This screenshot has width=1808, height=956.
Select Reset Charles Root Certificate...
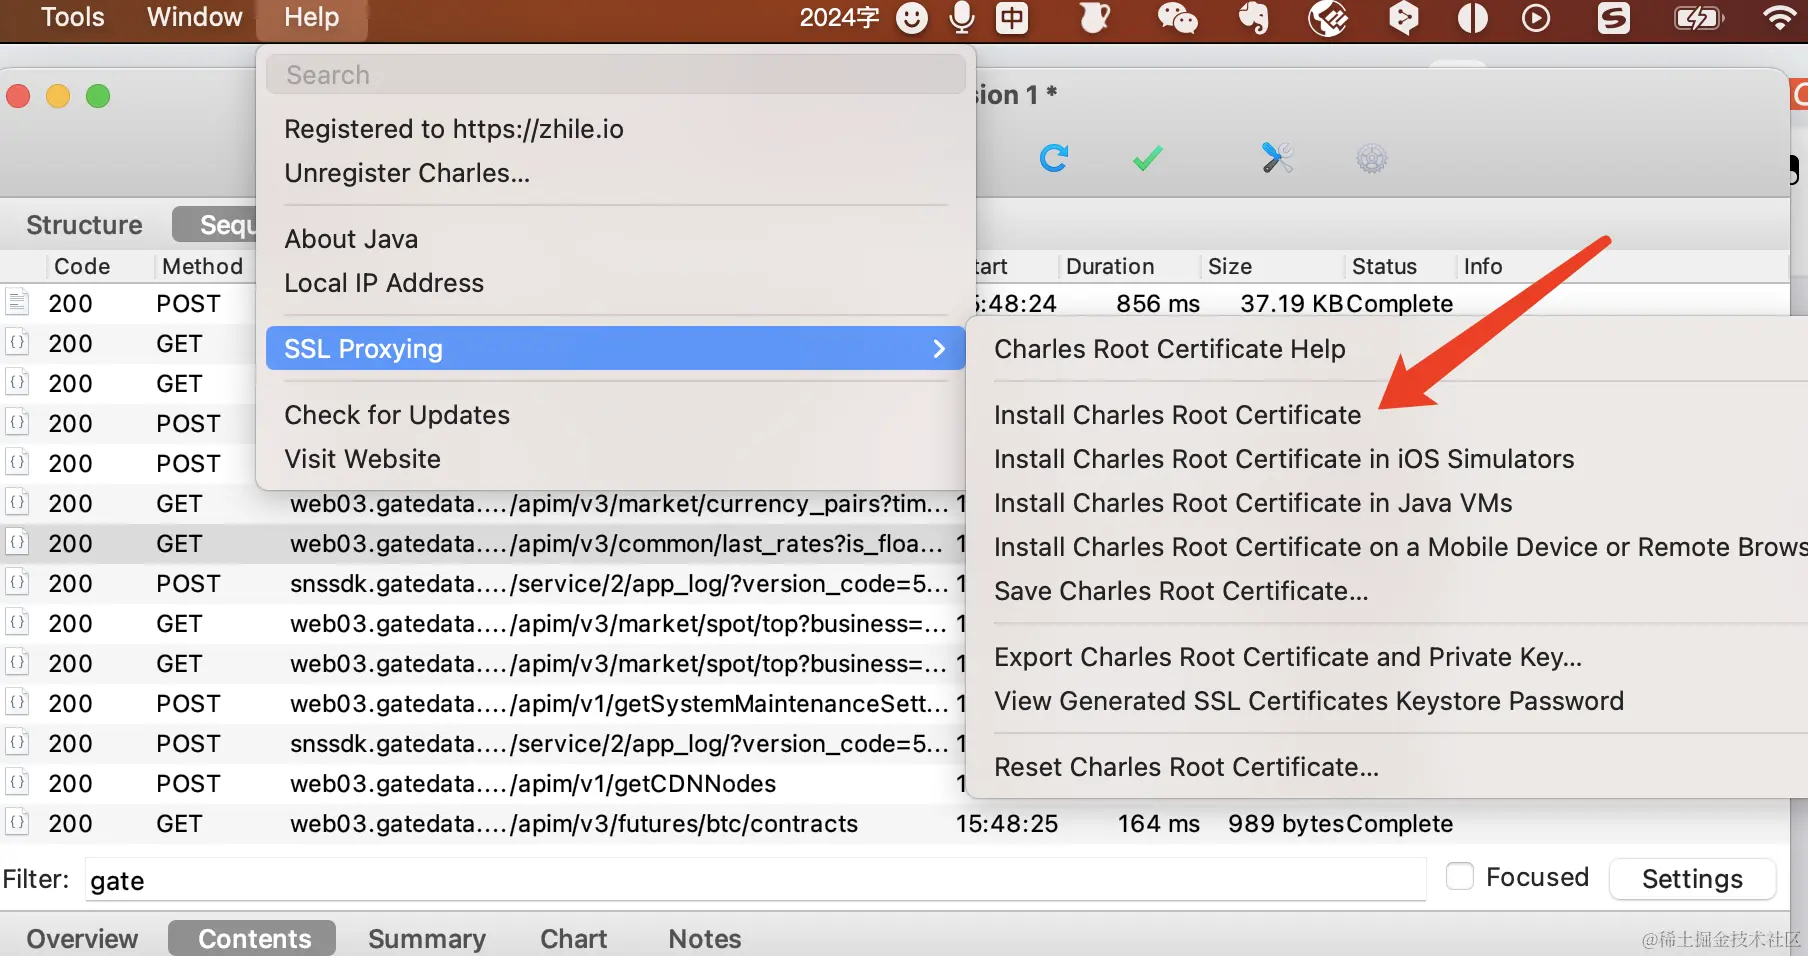coord(1186,767)
